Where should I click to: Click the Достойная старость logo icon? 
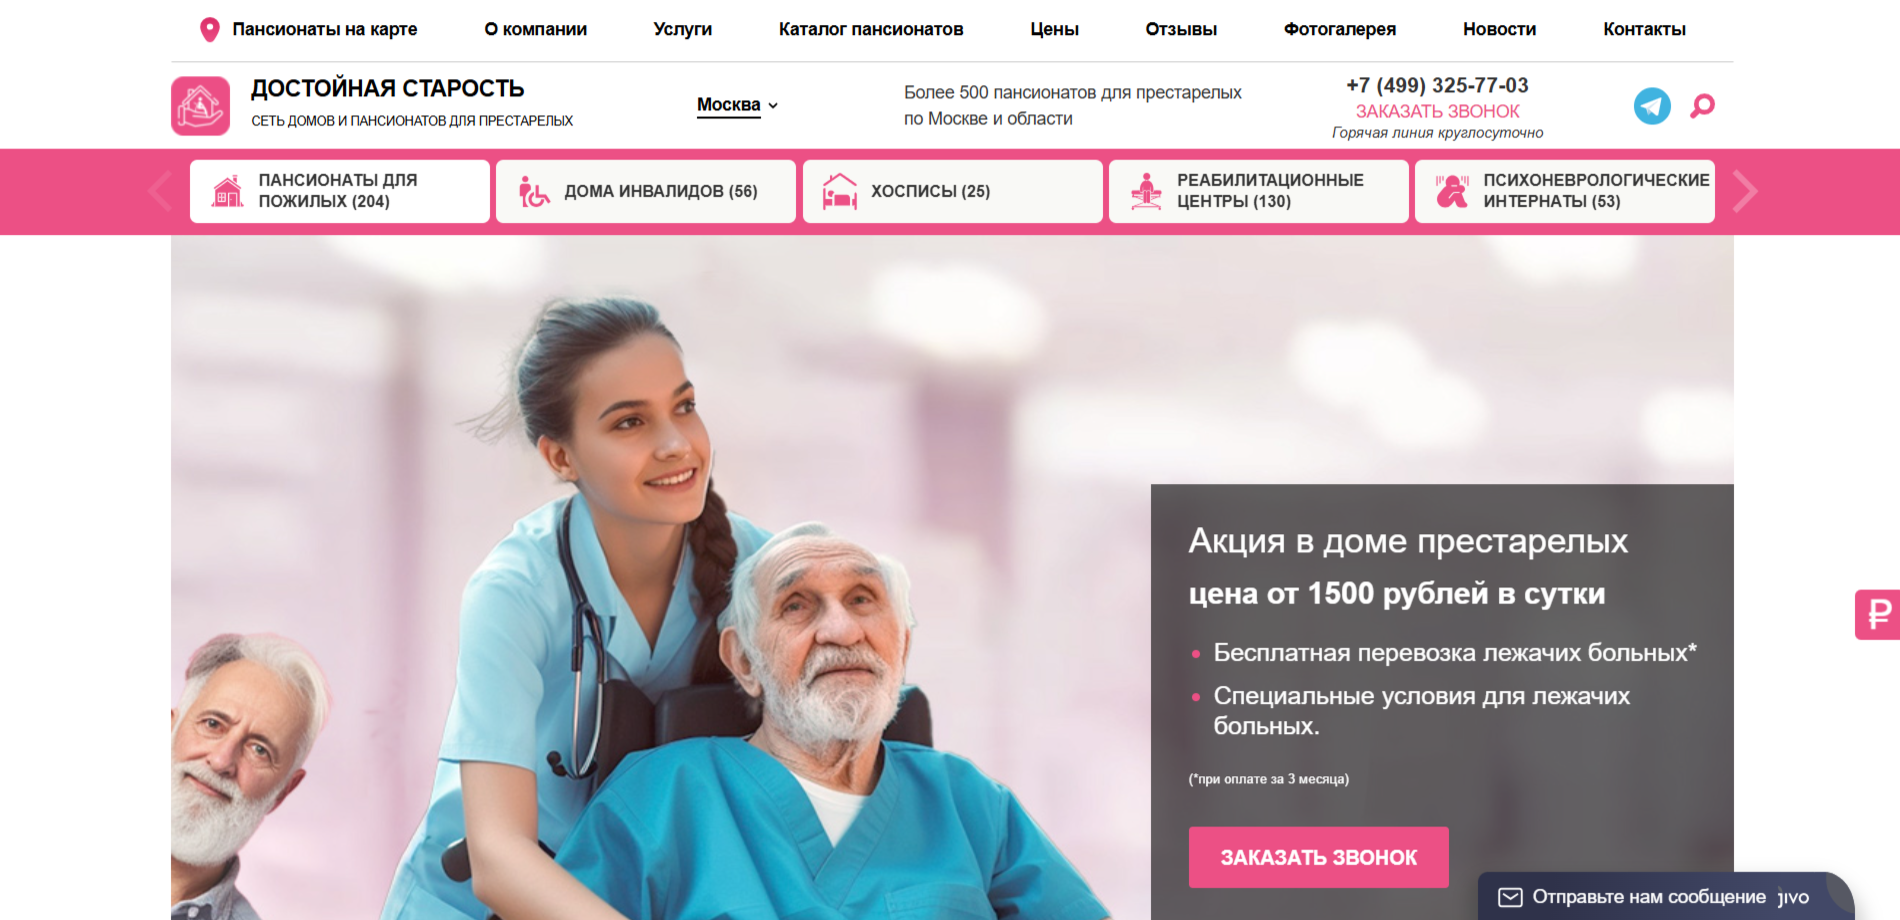coord(201,106)
